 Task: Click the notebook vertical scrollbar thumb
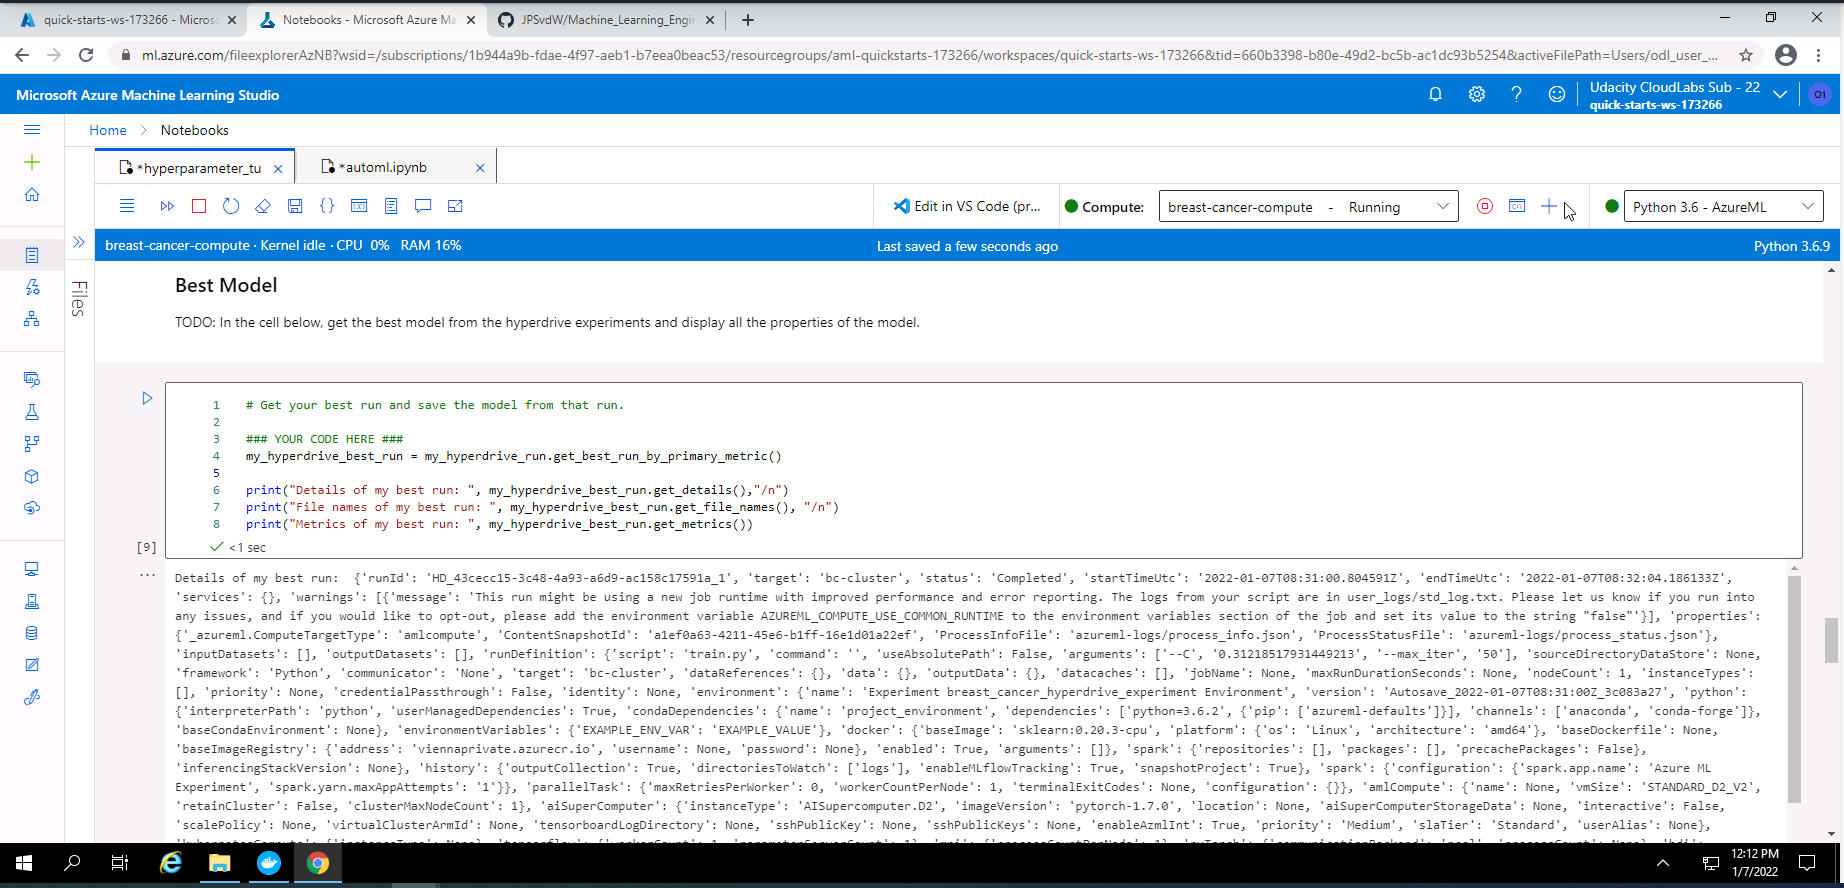point(1831,640)
